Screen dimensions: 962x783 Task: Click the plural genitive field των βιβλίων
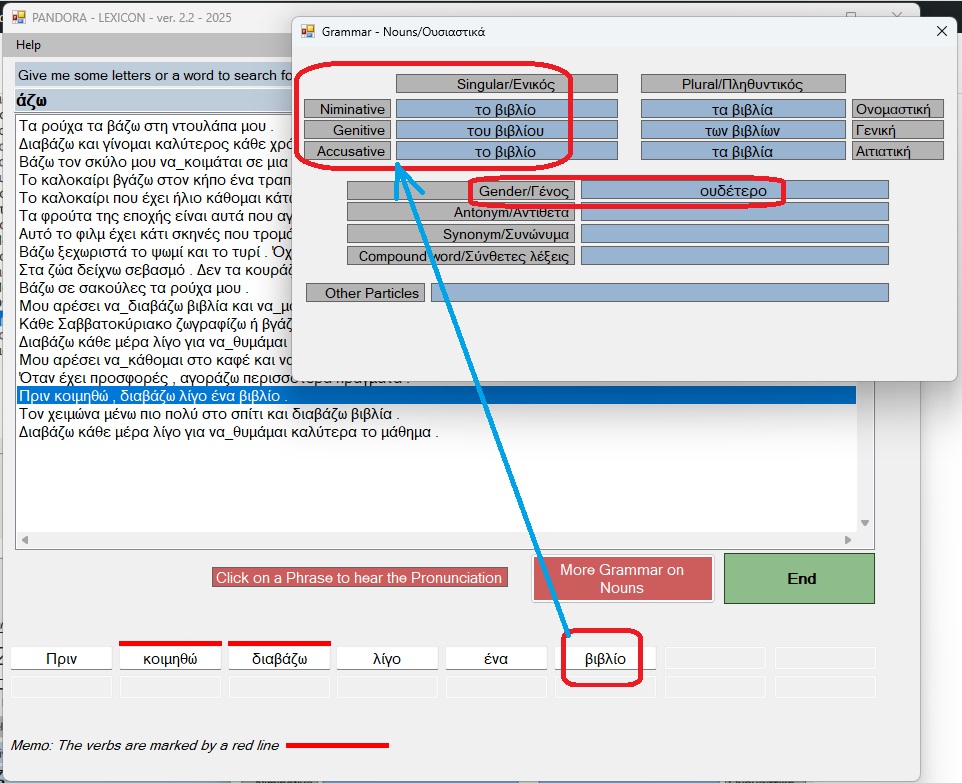click(x=741, y=131)
